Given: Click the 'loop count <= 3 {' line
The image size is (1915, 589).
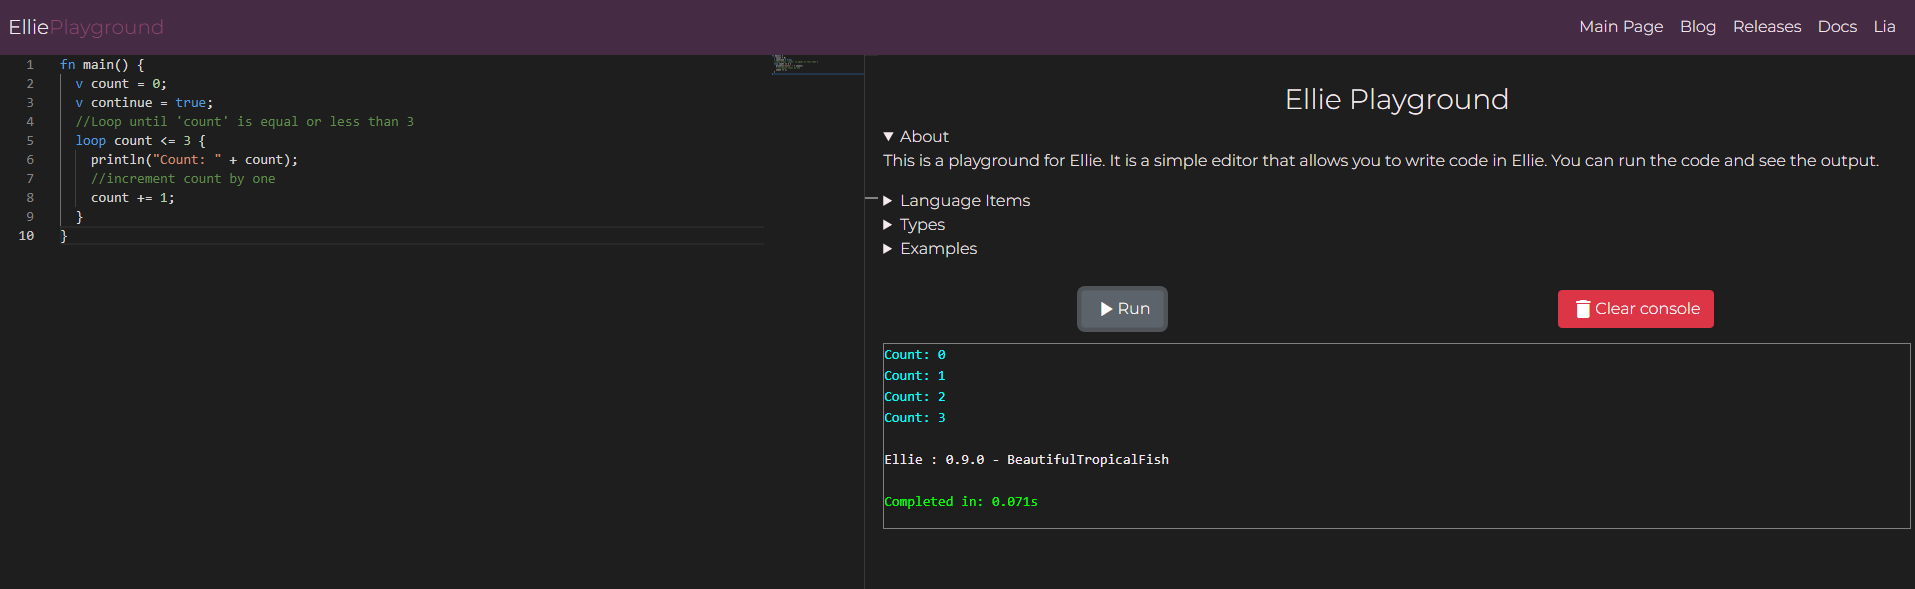Looking at the screenshot, I should 140,141.
